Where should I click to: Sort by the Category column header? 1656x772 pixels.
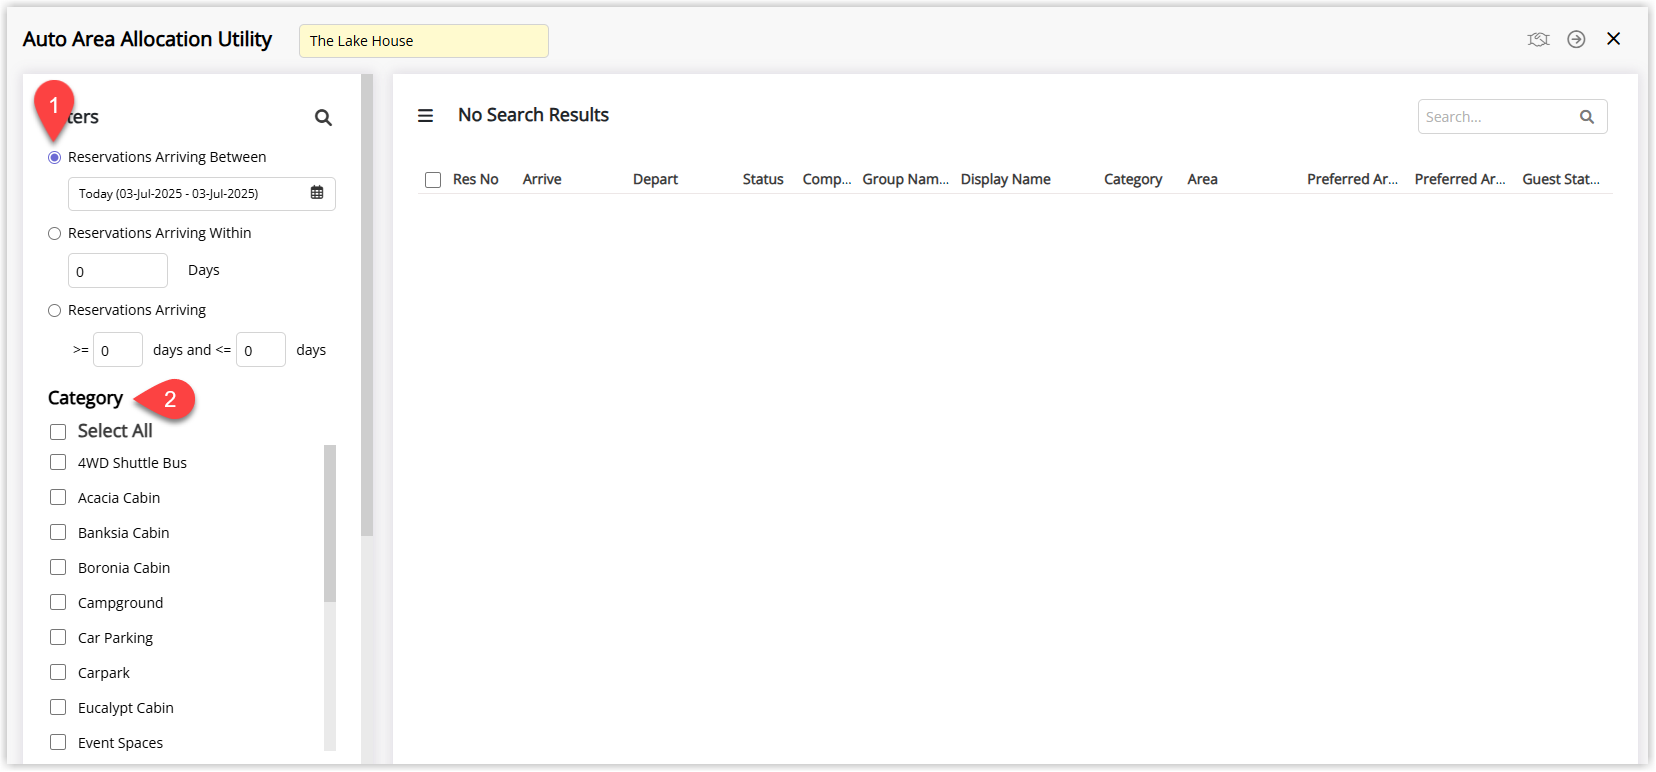tap(1133, 180)
